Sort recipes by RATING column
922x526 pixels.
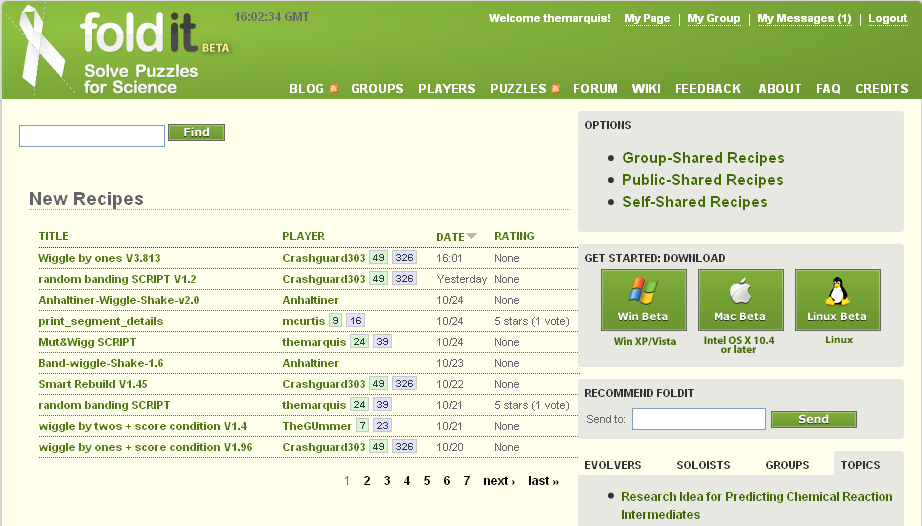[515, 236]
